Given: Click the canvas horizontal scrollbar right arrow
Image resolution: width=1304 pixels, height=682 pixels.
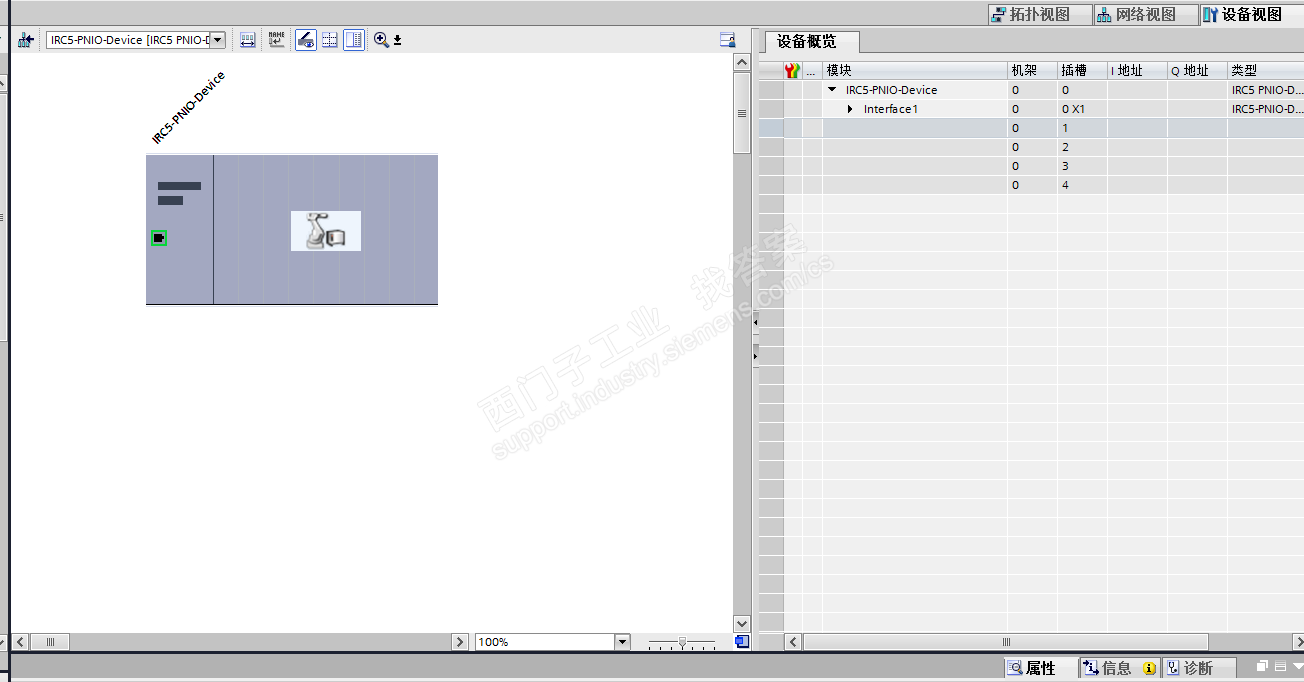Looking at the screenshot, I should [x=460, y=642].
